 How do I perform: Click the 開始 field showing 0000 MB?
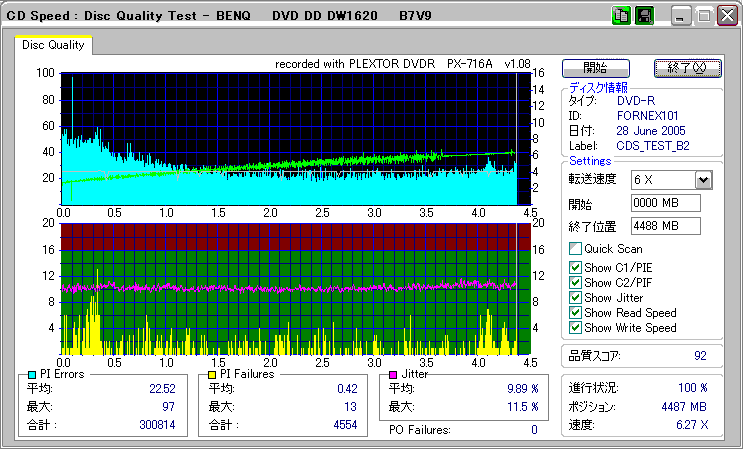click(x=666, y=203)
